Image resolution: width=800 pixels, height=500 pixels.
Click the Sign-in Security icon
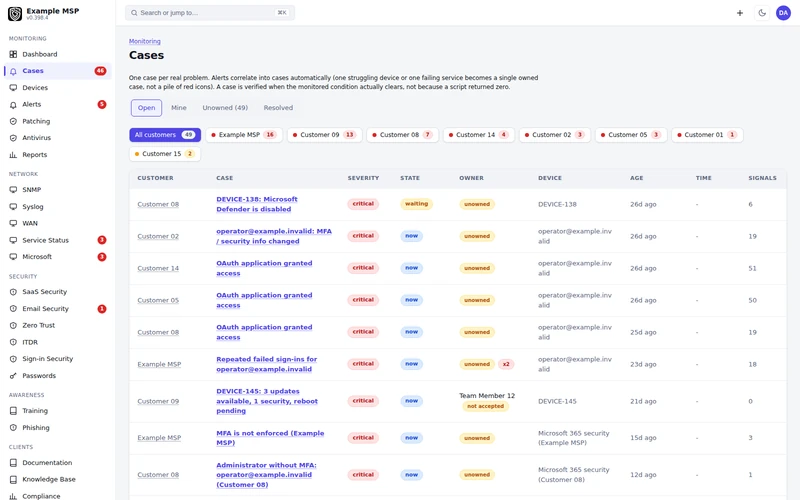pos(13,359)
